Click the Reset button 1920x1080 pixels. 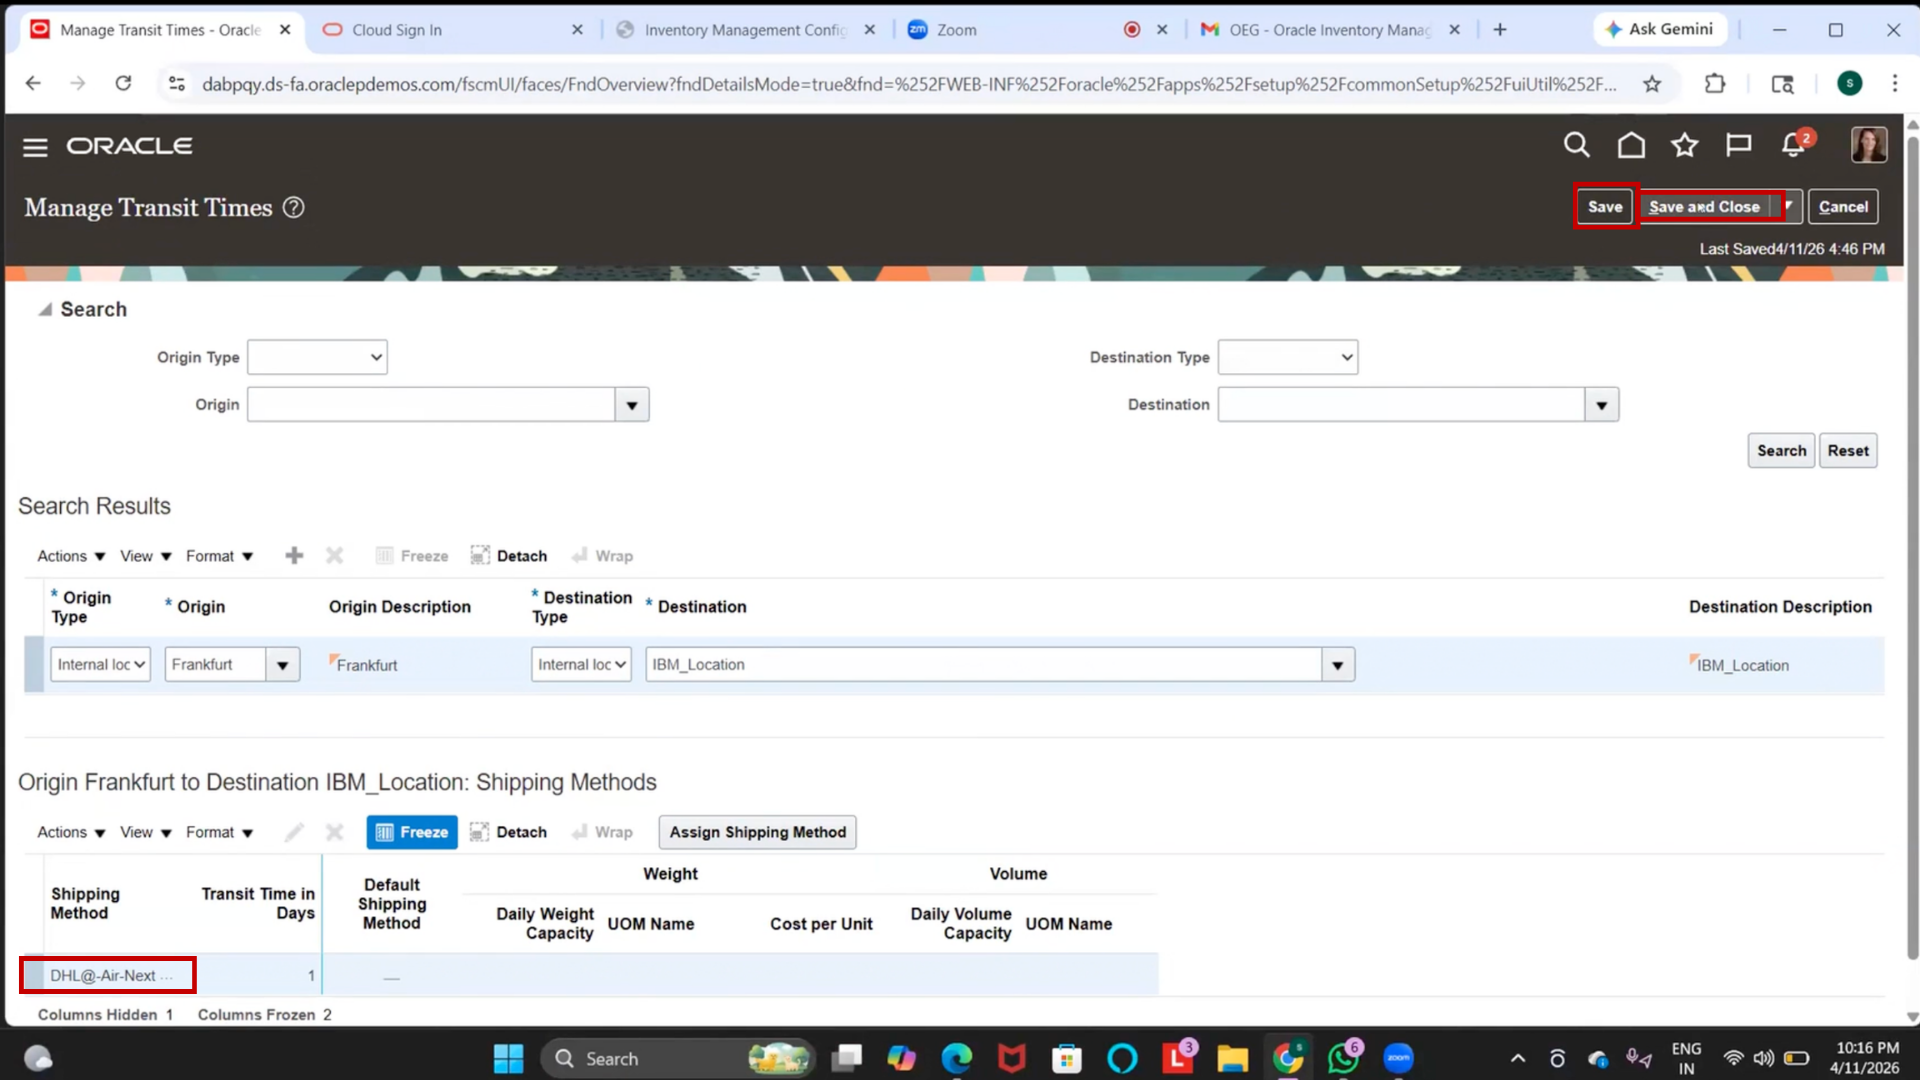[x=1848, y=451]
